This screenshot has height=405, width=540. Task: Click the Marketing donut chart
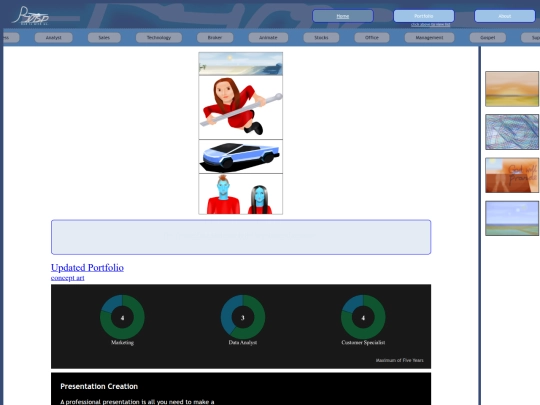pyautogui.click(x=122, y=317)
